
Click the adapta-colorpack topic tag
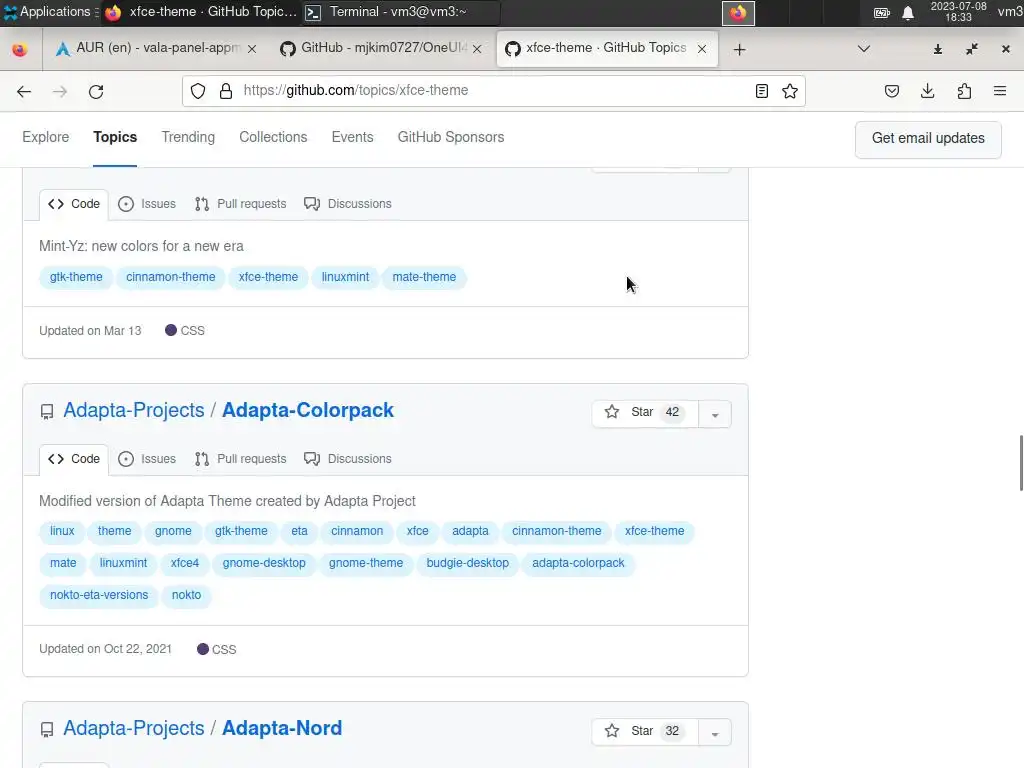point(578,563)
